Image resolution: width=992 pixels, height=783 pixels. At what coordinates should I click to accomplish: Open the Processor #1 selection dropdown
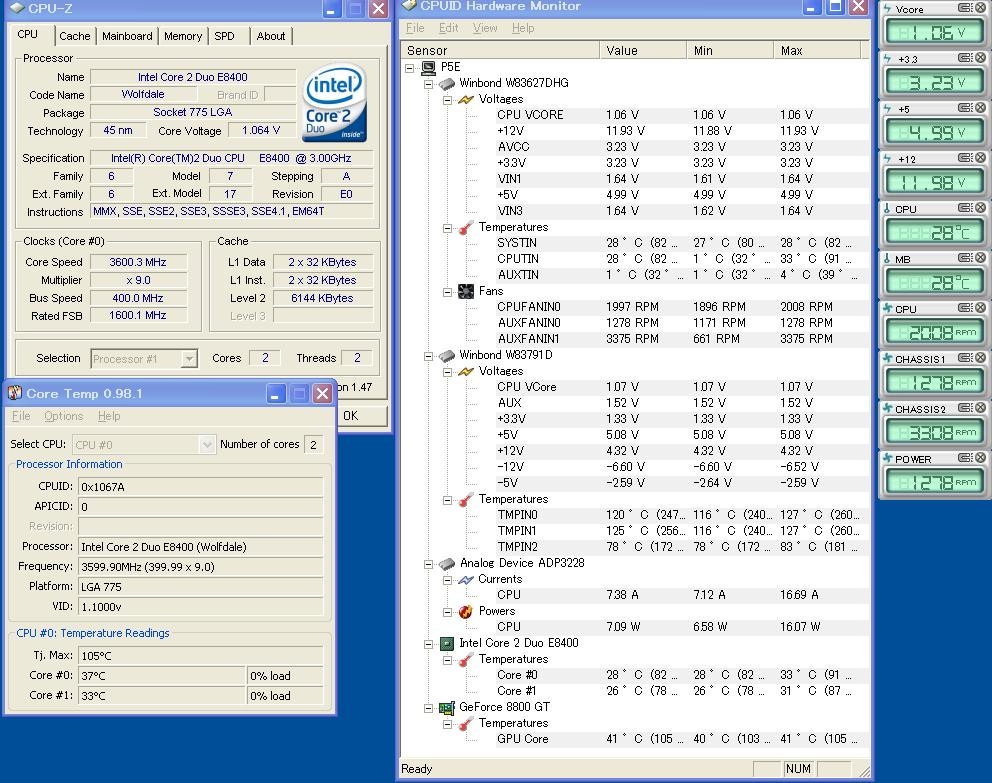pos(189,359)
